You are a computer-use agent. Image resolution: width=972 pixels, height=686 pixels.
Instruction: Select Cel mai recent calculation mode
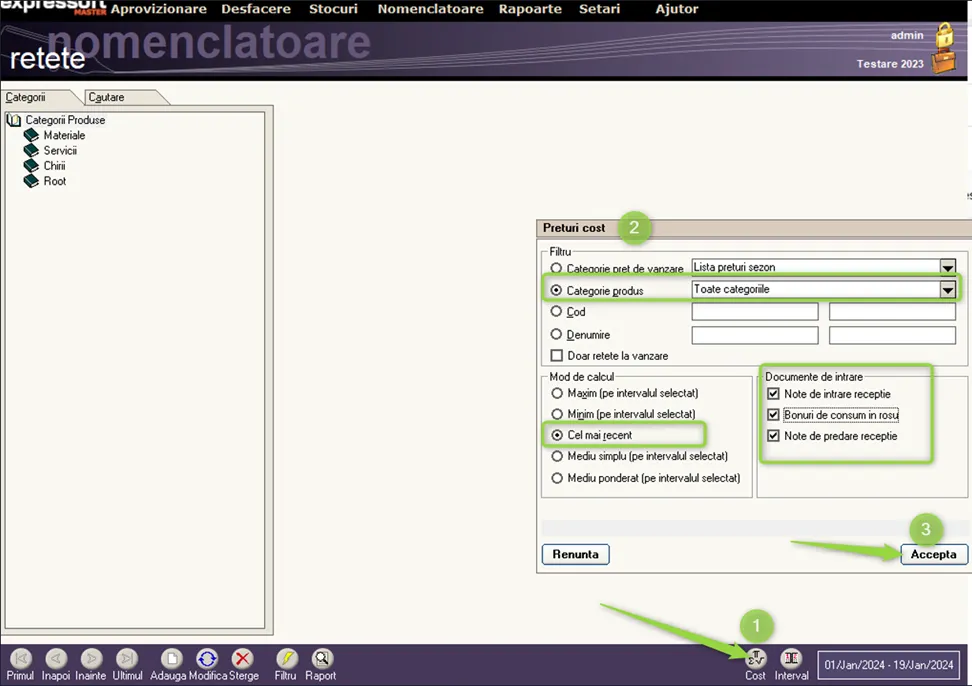point(557,435)
